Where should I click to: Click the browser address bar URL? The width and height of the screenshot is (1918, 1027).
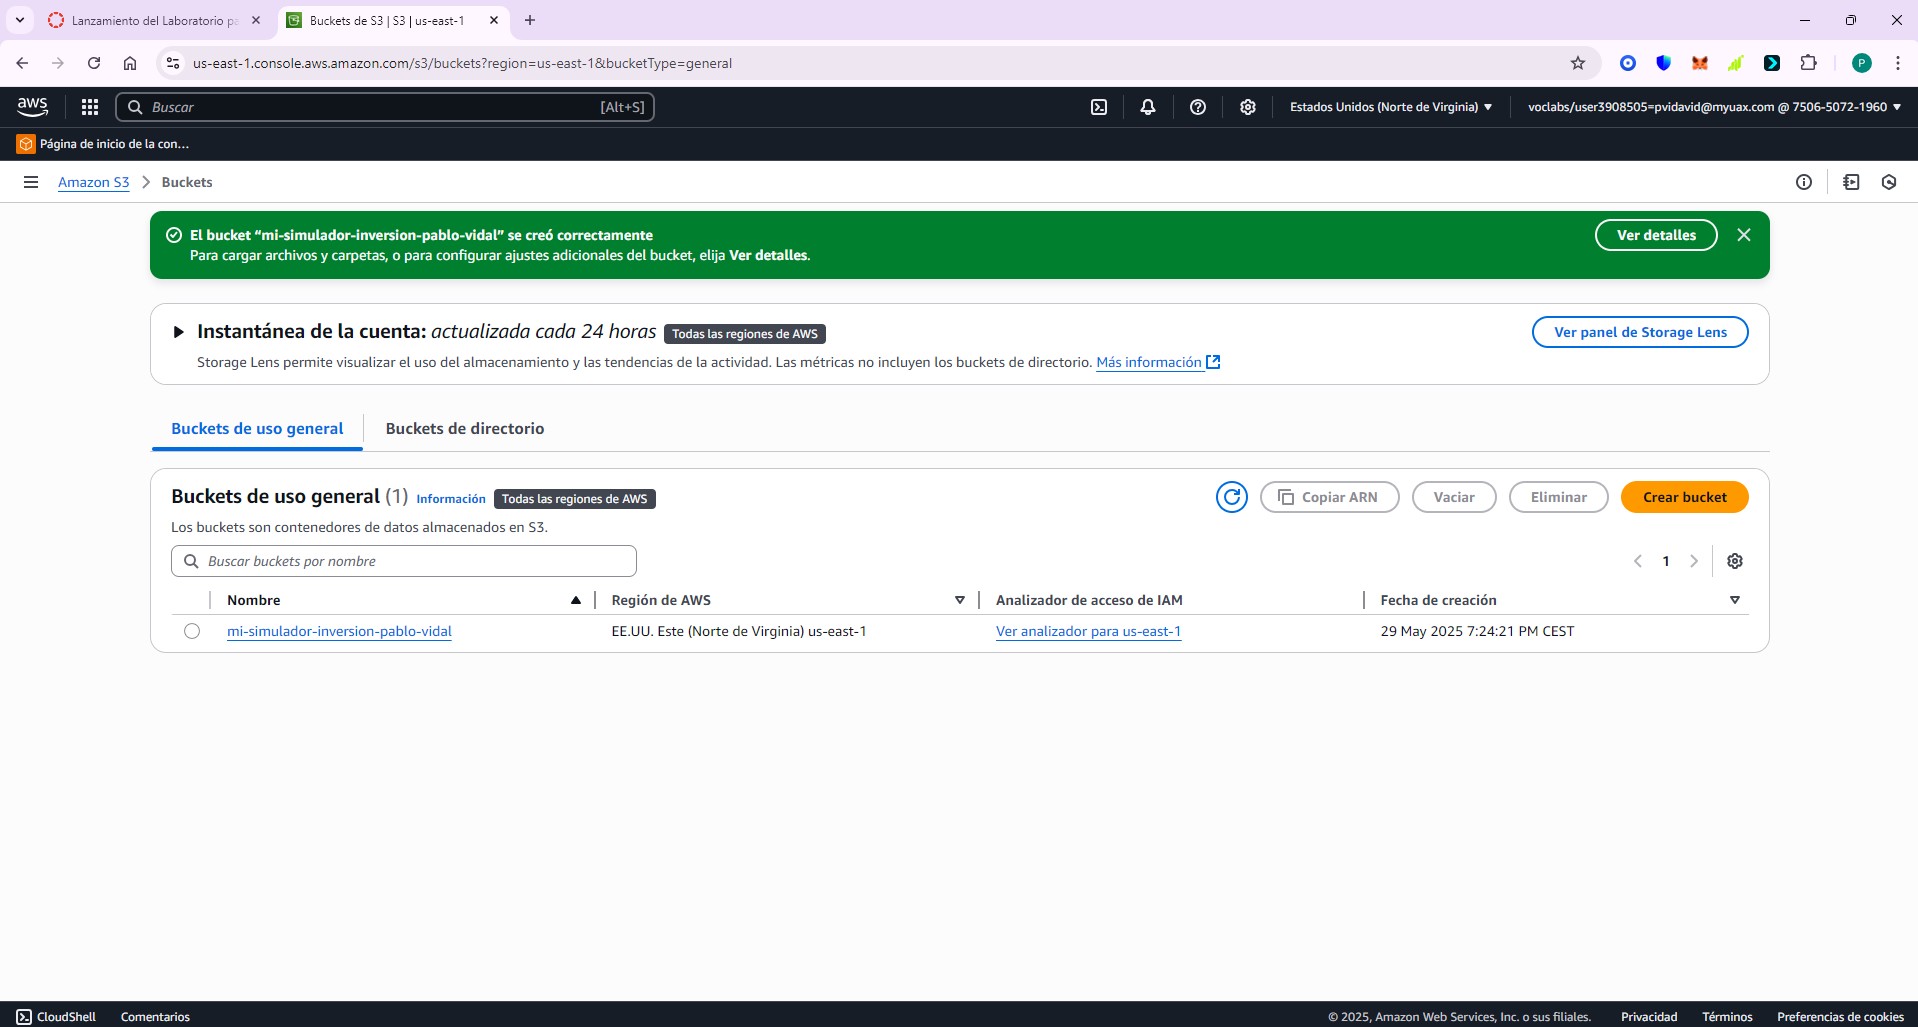pos(462,63)
